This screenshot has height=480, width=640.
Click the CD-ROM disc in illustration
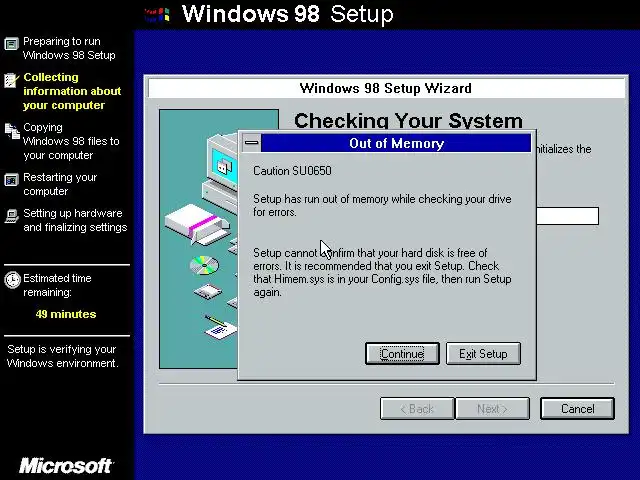point(204,265)
